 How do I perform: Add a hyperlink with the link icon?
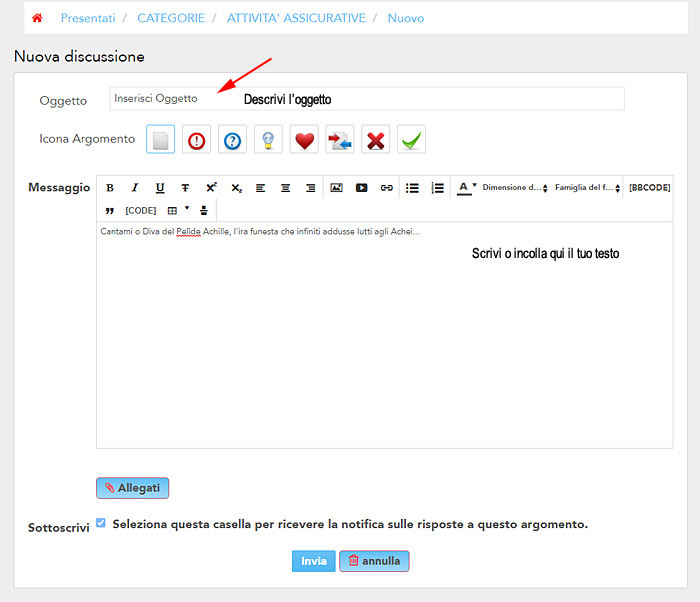pyautogui.click(x=386, y=188)
